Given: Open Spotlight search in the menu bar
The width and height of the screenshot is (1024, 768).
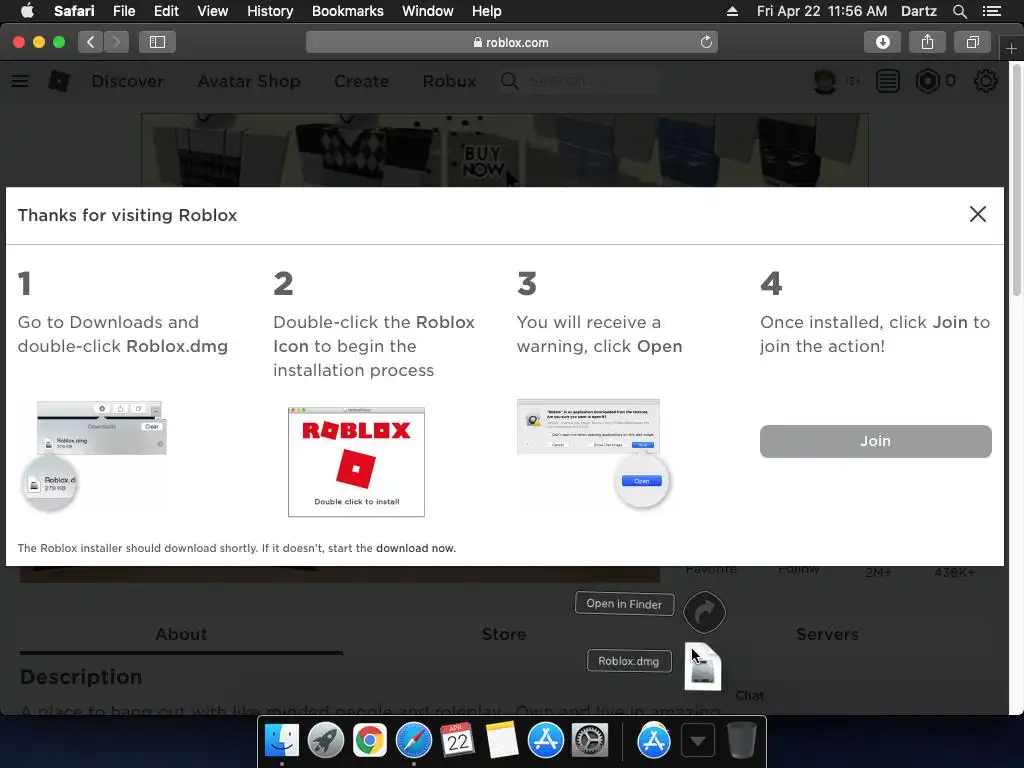Looking at the screenshot, I should click(x=959, y=11).
